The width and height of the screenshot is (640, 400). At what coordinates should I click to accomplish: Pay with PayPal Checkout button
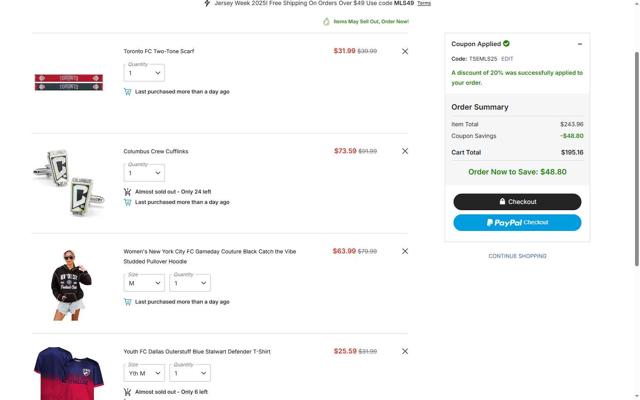coord(517,222)
